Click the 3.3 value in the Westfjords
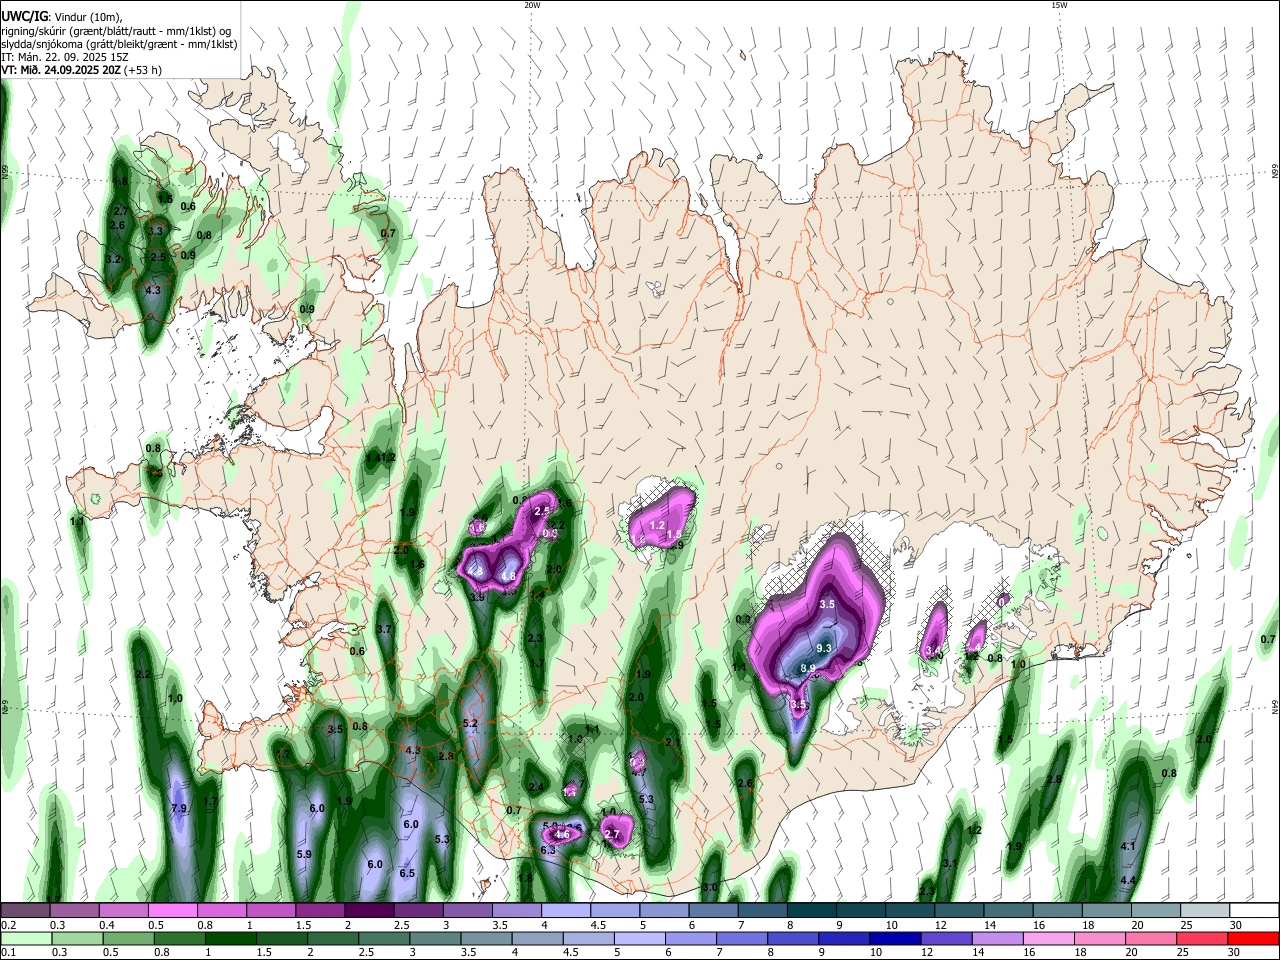The width and height of the screenshot is (1280, 960). [x=155, y=231]
